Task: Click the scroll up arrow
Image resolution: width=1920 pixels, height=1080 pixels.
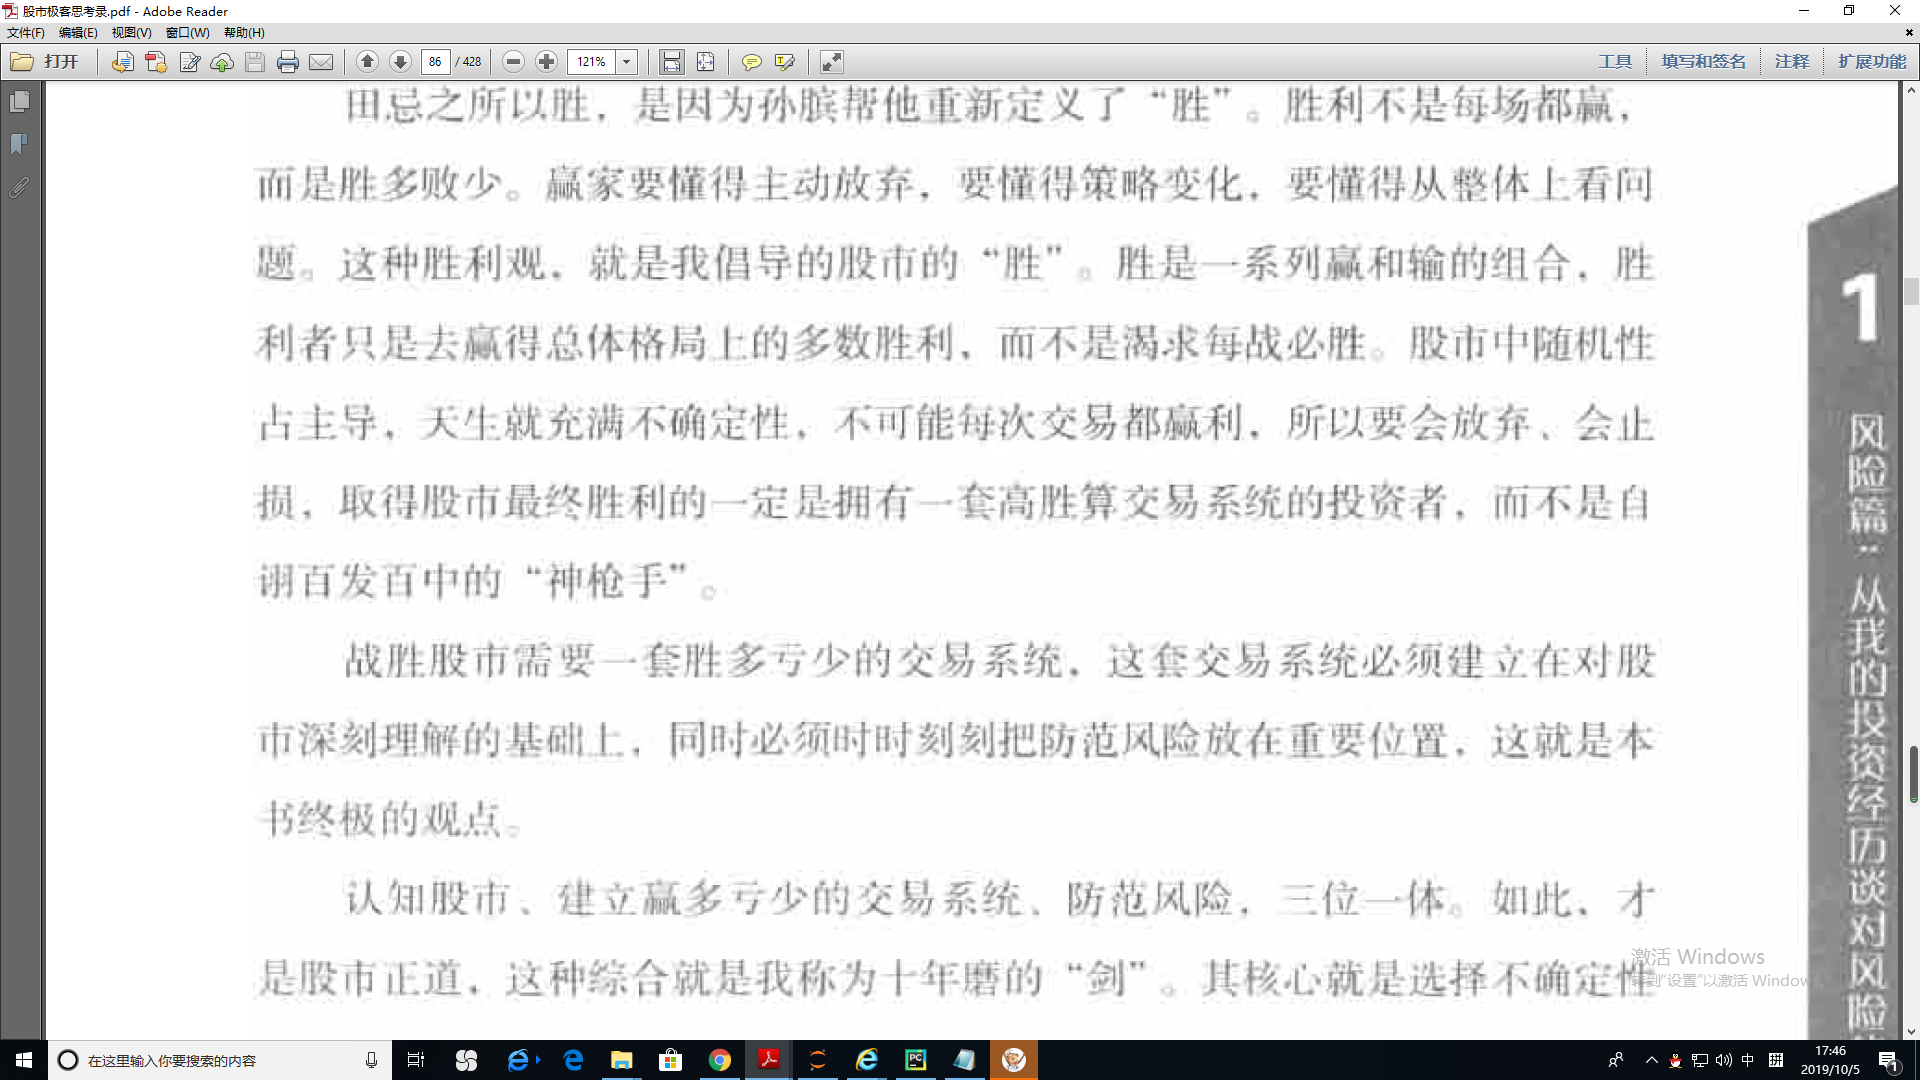Action: [x=1912, y=91]
